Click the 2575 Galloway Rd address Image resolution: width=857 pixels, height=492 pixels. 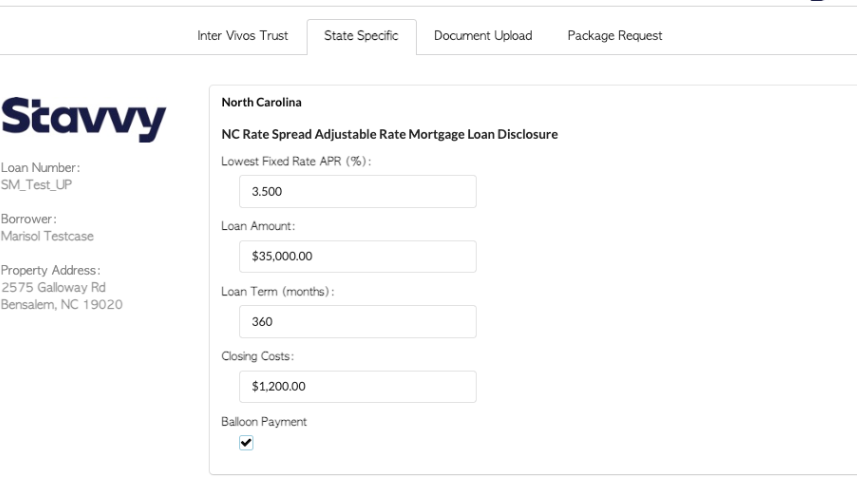54,288
